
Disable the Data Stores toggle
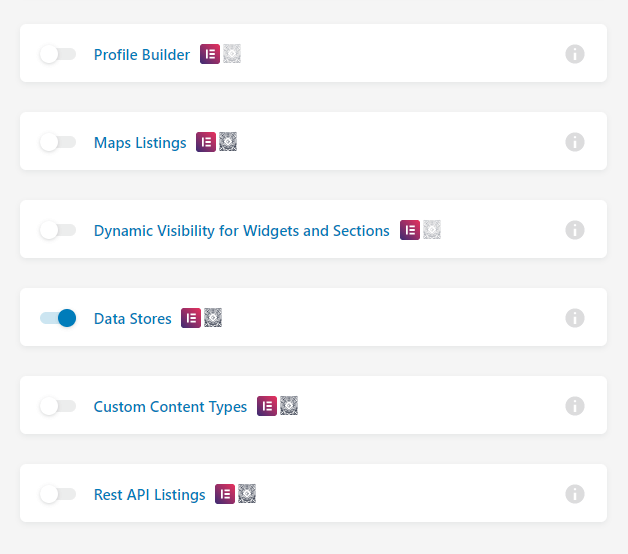click(58, 318)
